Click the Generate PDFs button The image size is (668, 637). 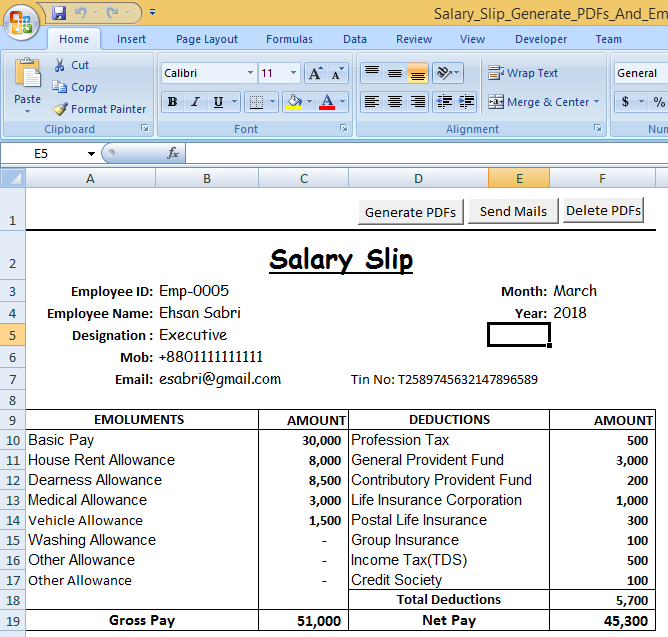point(410,212)
